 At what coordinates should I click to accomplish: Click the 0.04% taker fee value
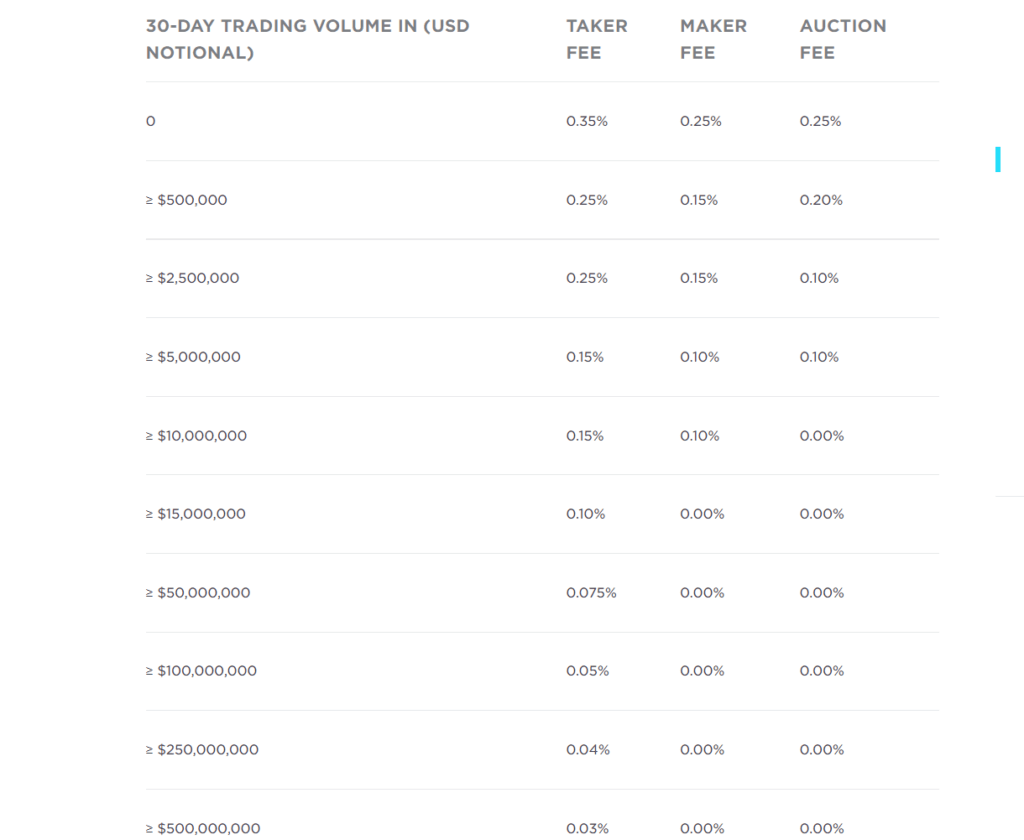click(x=588, y=750)
